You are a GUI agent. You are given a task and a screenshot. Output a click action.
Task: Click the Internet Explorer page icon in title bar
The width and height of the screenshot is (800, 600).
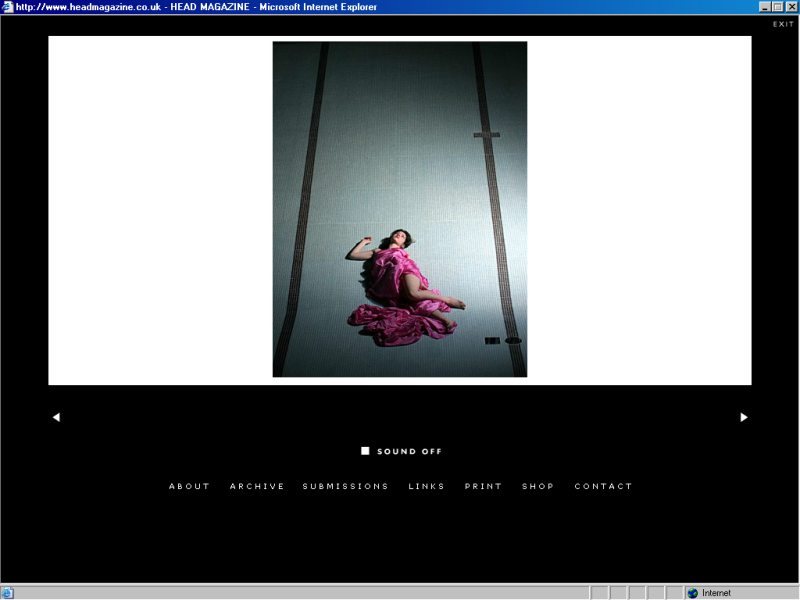[x=7, y=7]
